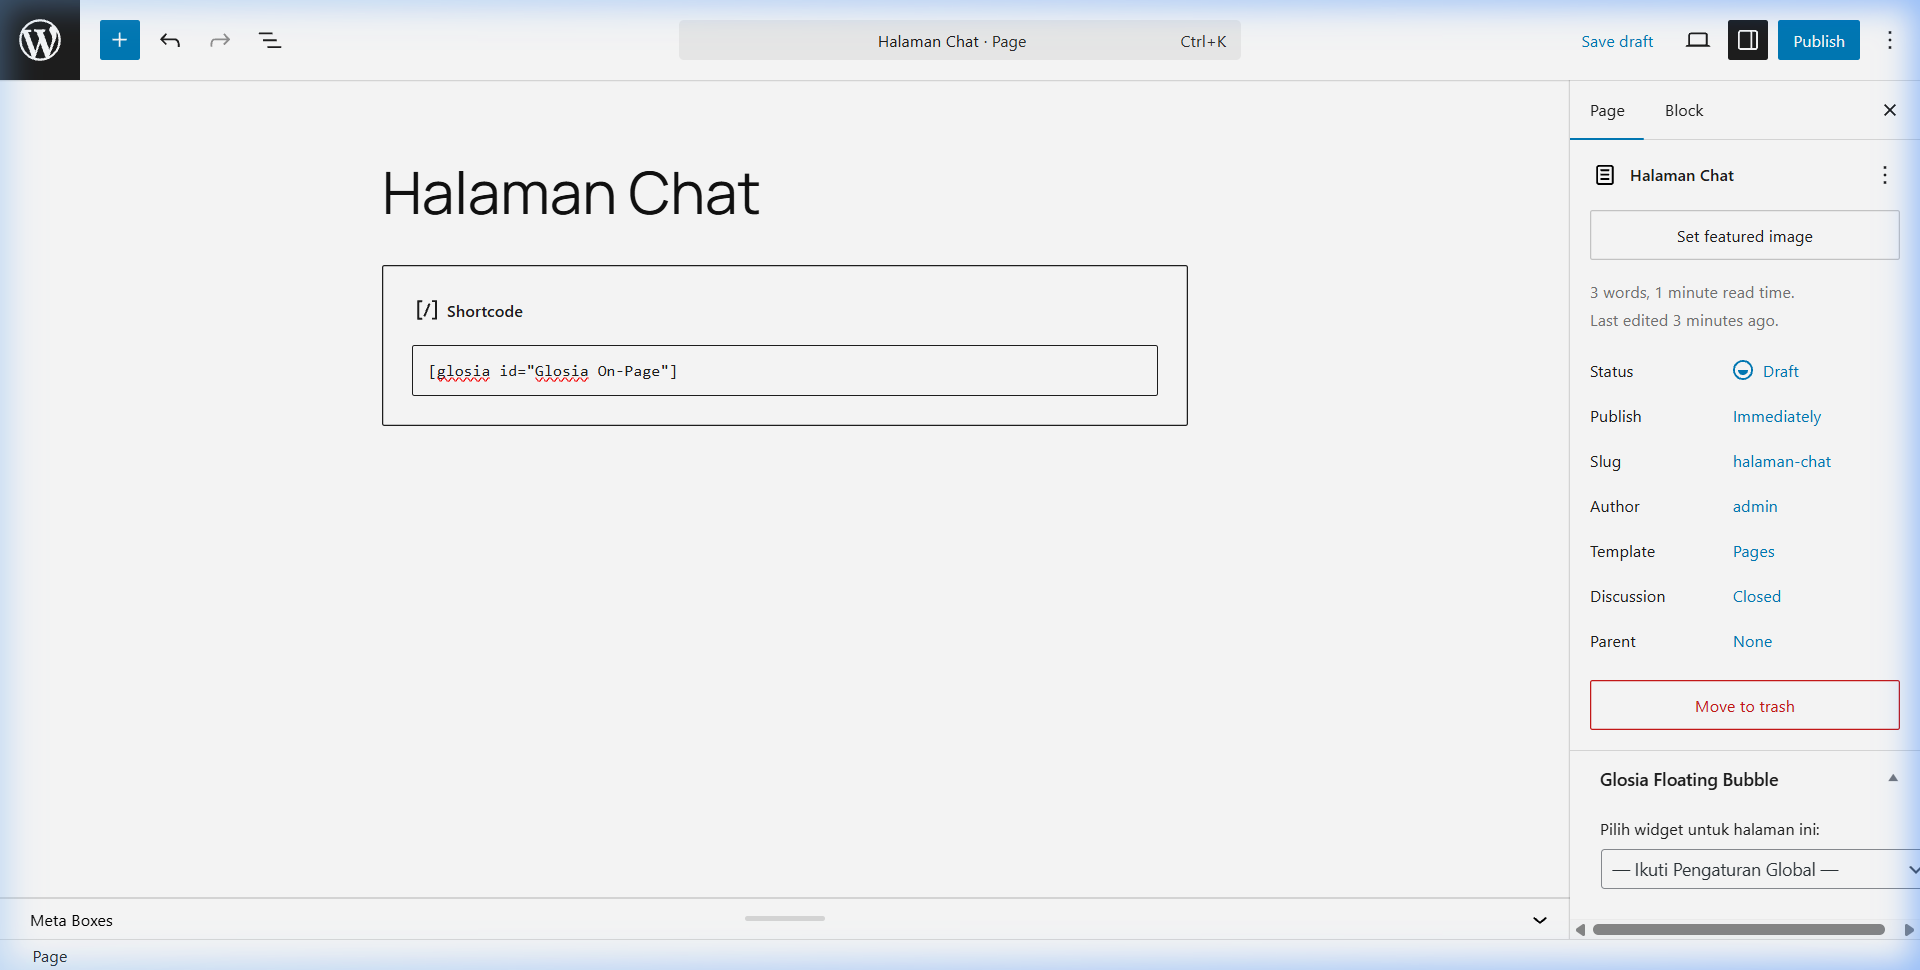Change the Closed discussion setting
Screen dimensions: 1920x970
click(1757, 596)
